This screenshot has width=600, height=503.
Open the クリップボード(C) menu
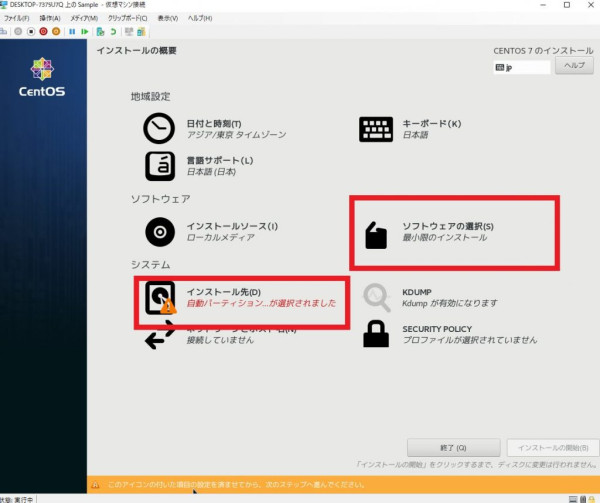click(x=128, y=18)
